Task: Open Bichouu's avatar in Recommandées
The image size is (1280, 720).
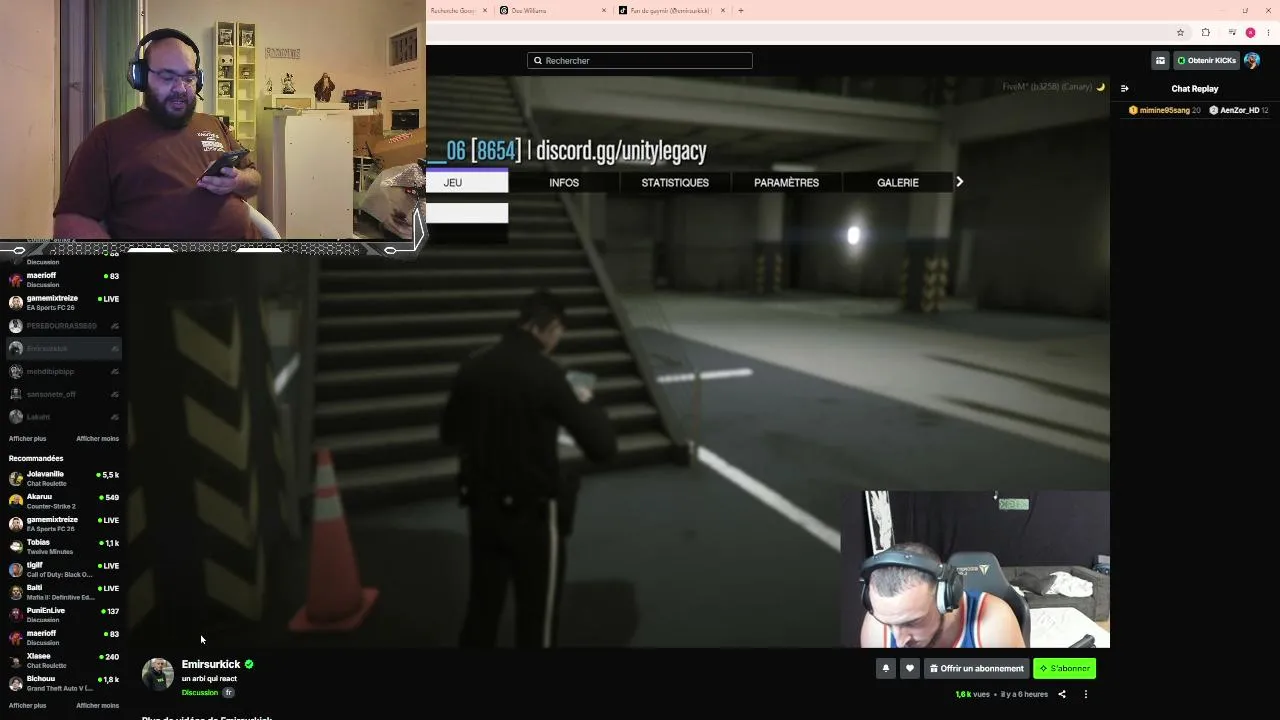Action: click(x=16, y=683)
